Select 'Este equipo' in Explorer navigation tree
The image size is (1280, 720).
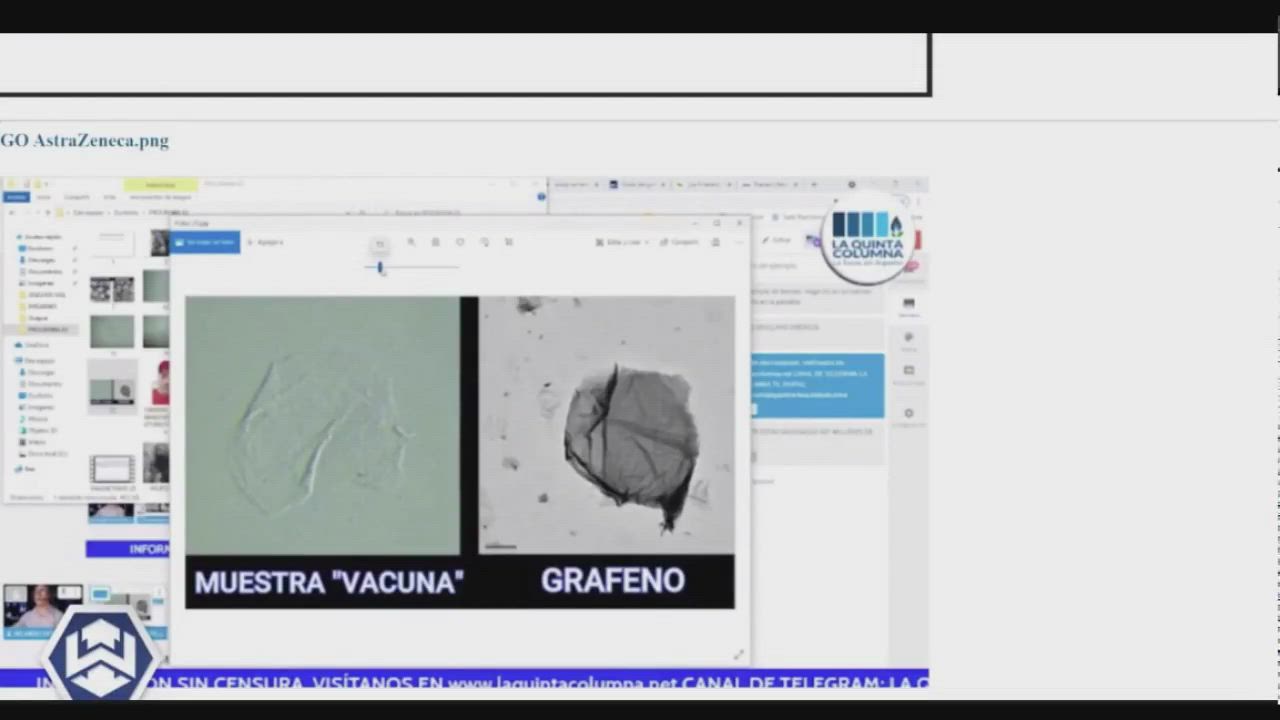click(x=39, y=360)
